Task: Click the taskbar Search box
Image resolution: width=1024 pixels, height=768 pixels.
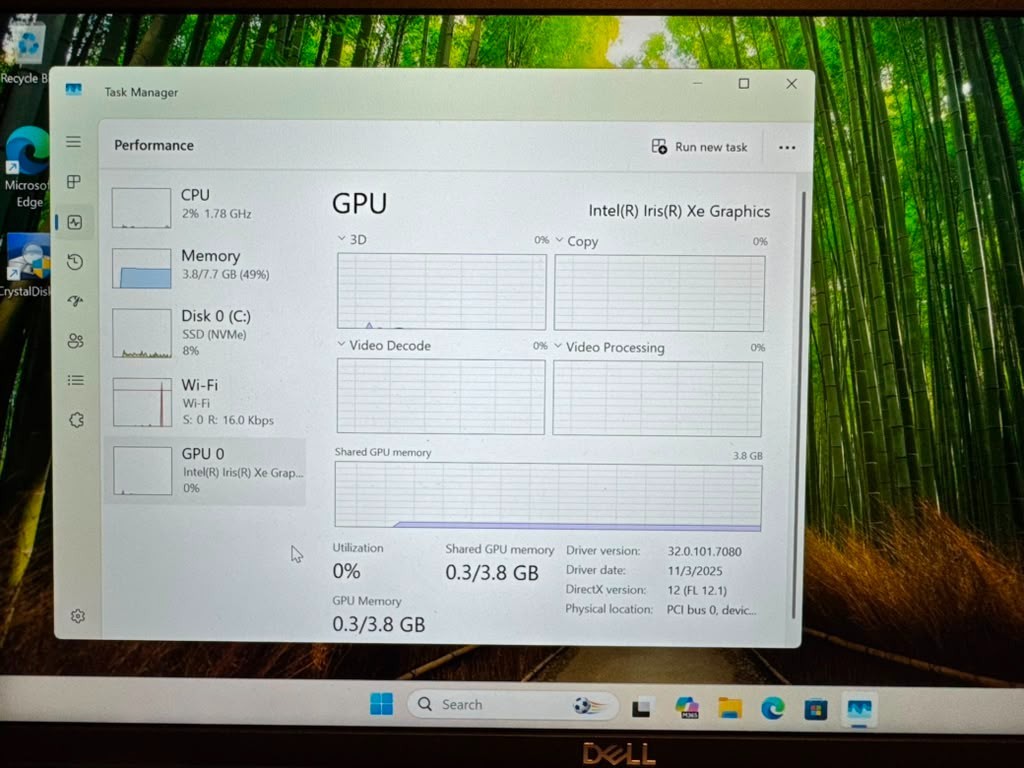Action: point(512,705)
